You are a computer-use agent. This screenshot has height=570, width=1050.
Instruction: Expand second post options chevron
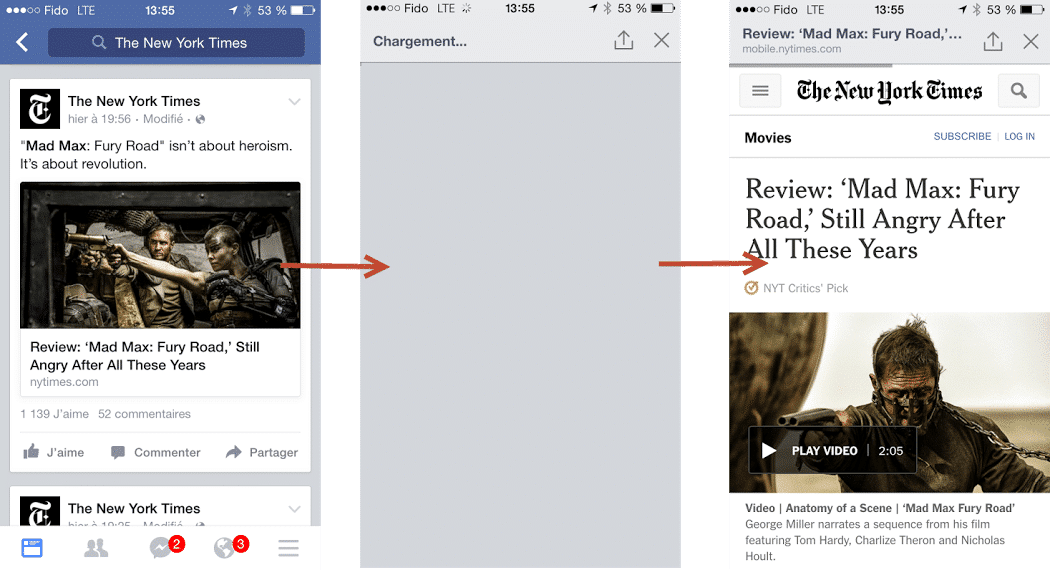[294, 509]
